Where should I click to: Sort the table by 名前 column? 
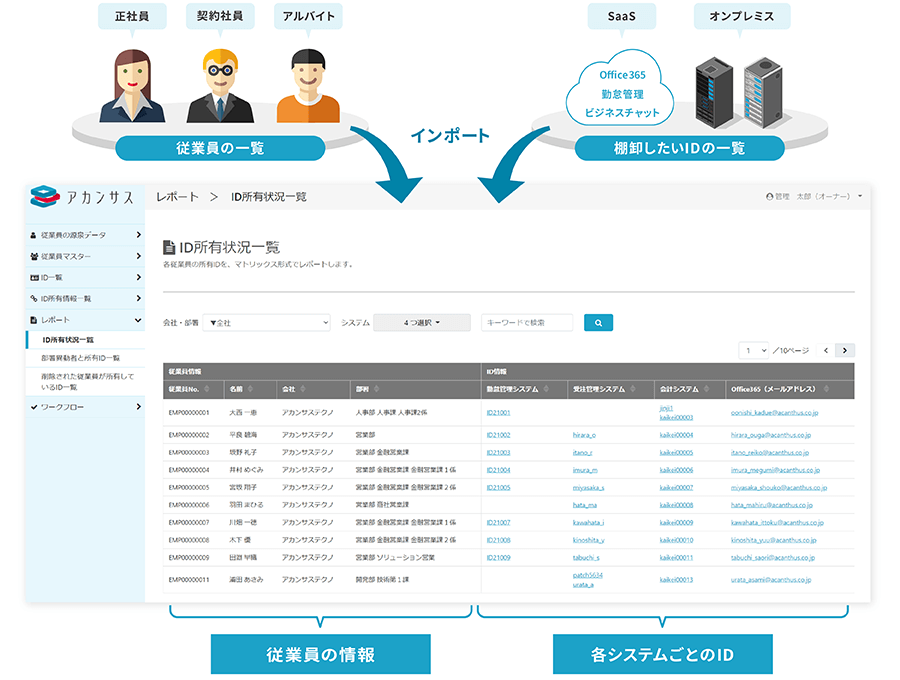250,389
